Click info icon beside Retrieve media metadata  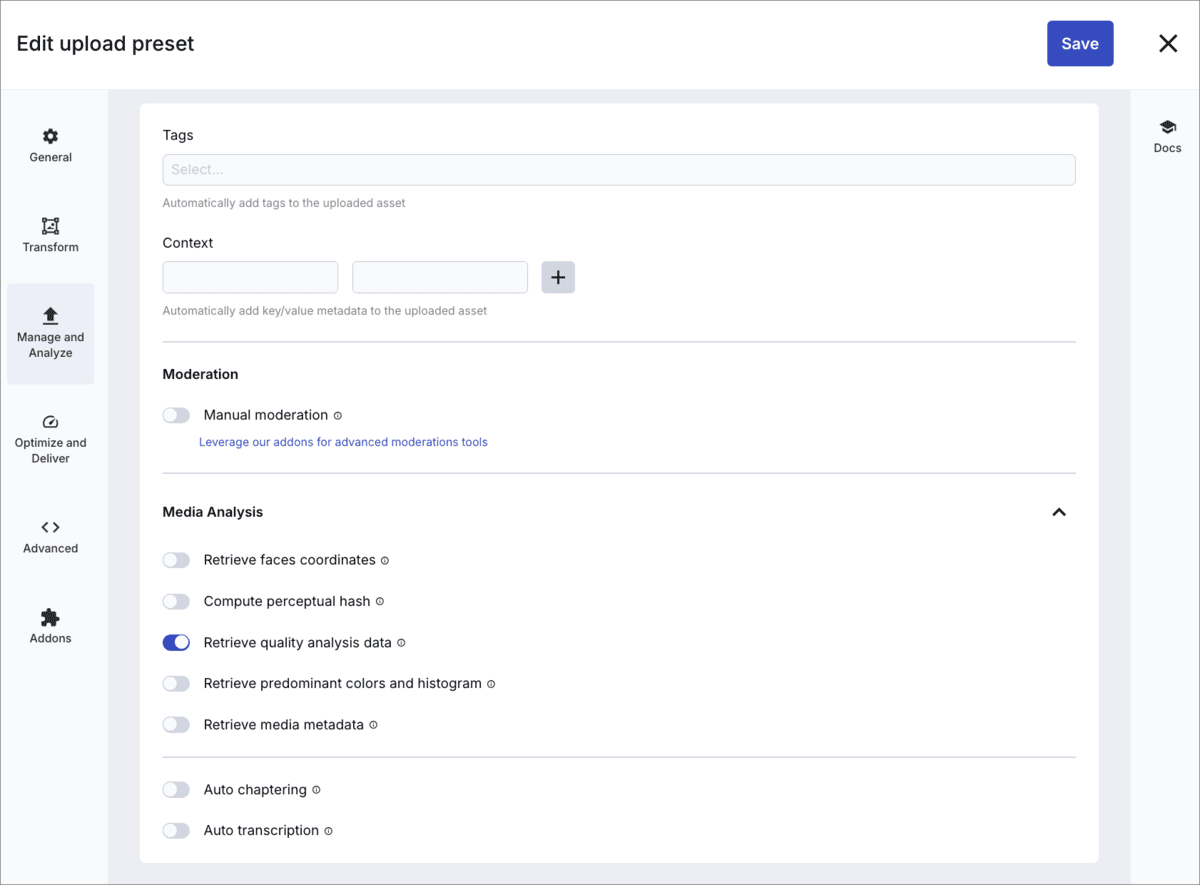(x=373, y=725)
